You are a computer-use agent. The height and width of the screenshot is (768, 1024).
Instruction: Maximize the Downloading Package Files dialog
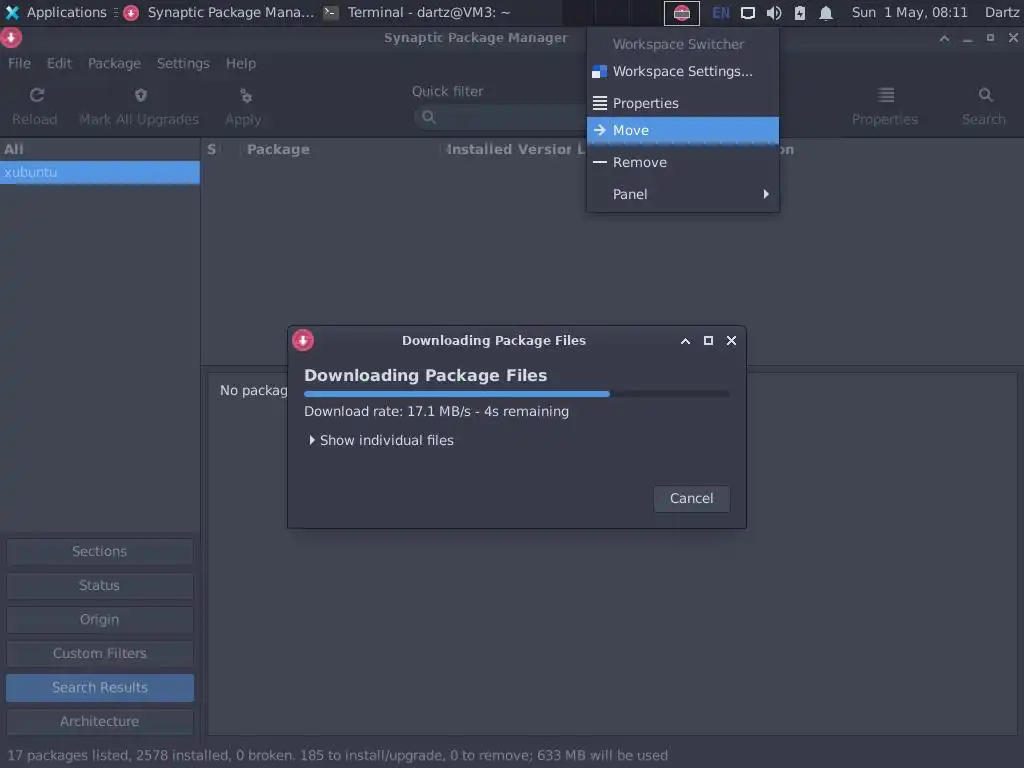(x=708, y=340)
